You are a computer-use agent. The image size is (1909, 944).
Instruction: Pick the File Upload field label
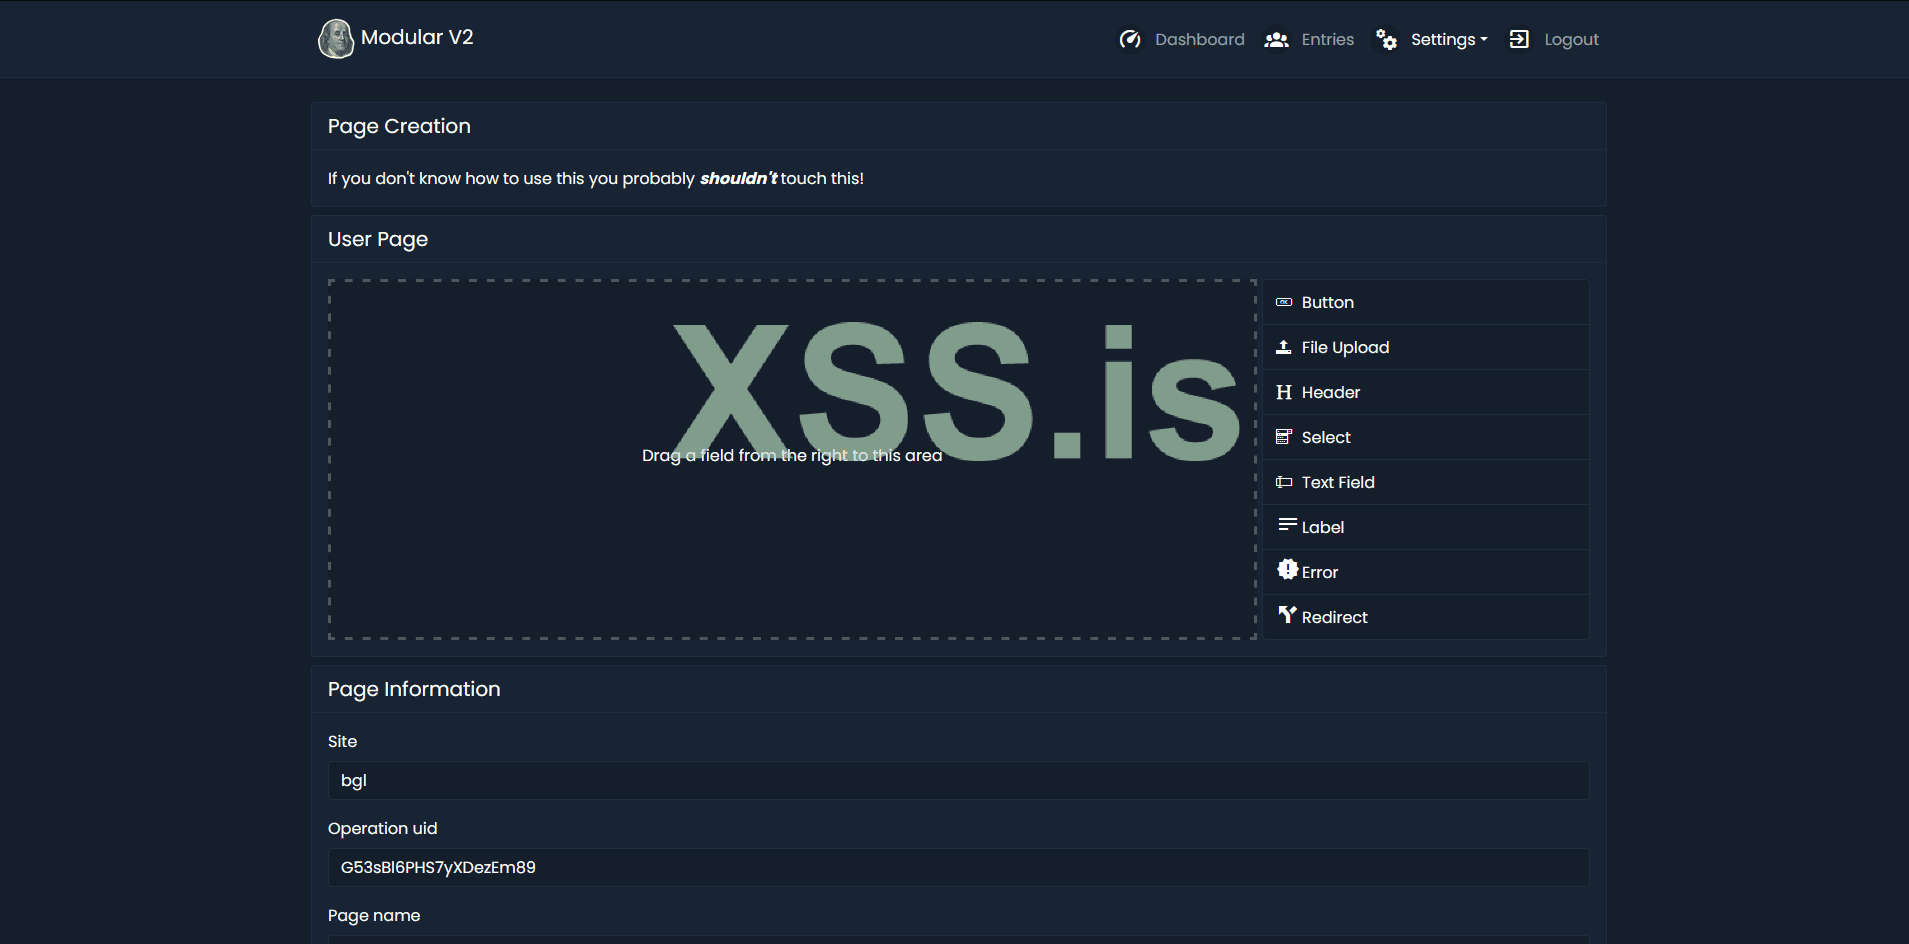pyautogui.click(x=1346, y=347)
